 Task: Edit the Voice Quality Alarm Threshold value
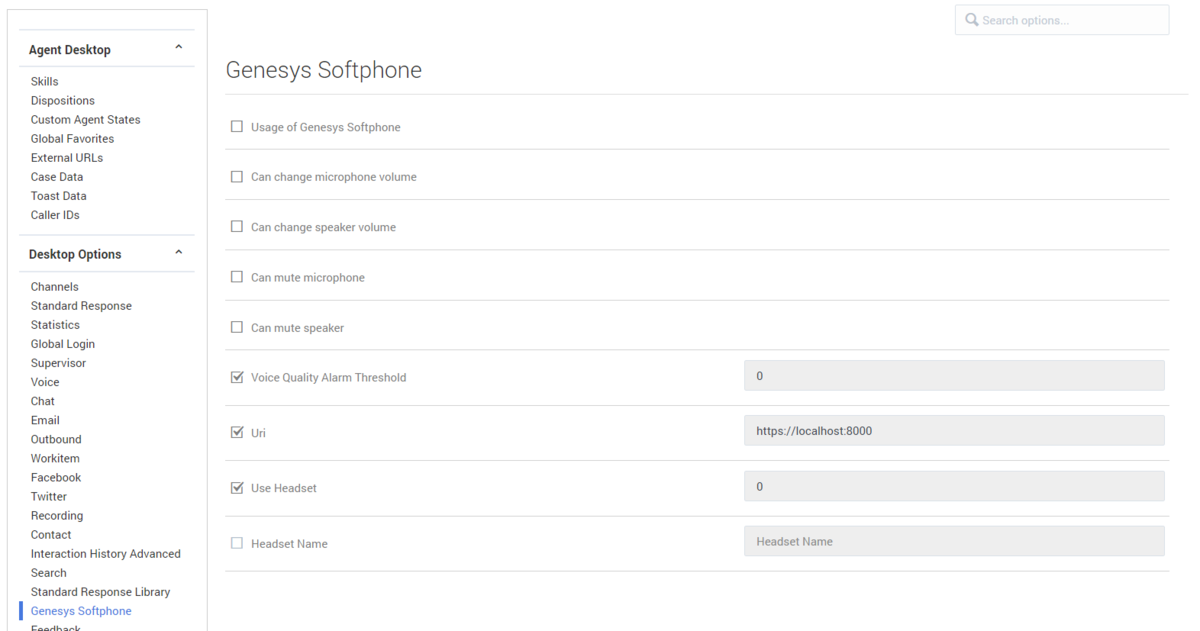point(954,376)
